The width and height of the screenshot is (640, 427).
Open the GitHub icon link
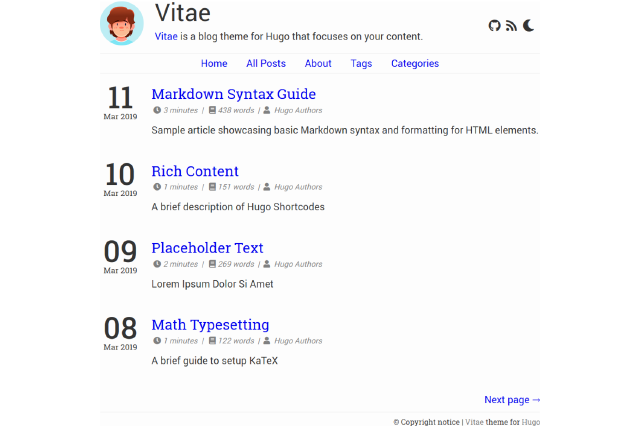494,25
